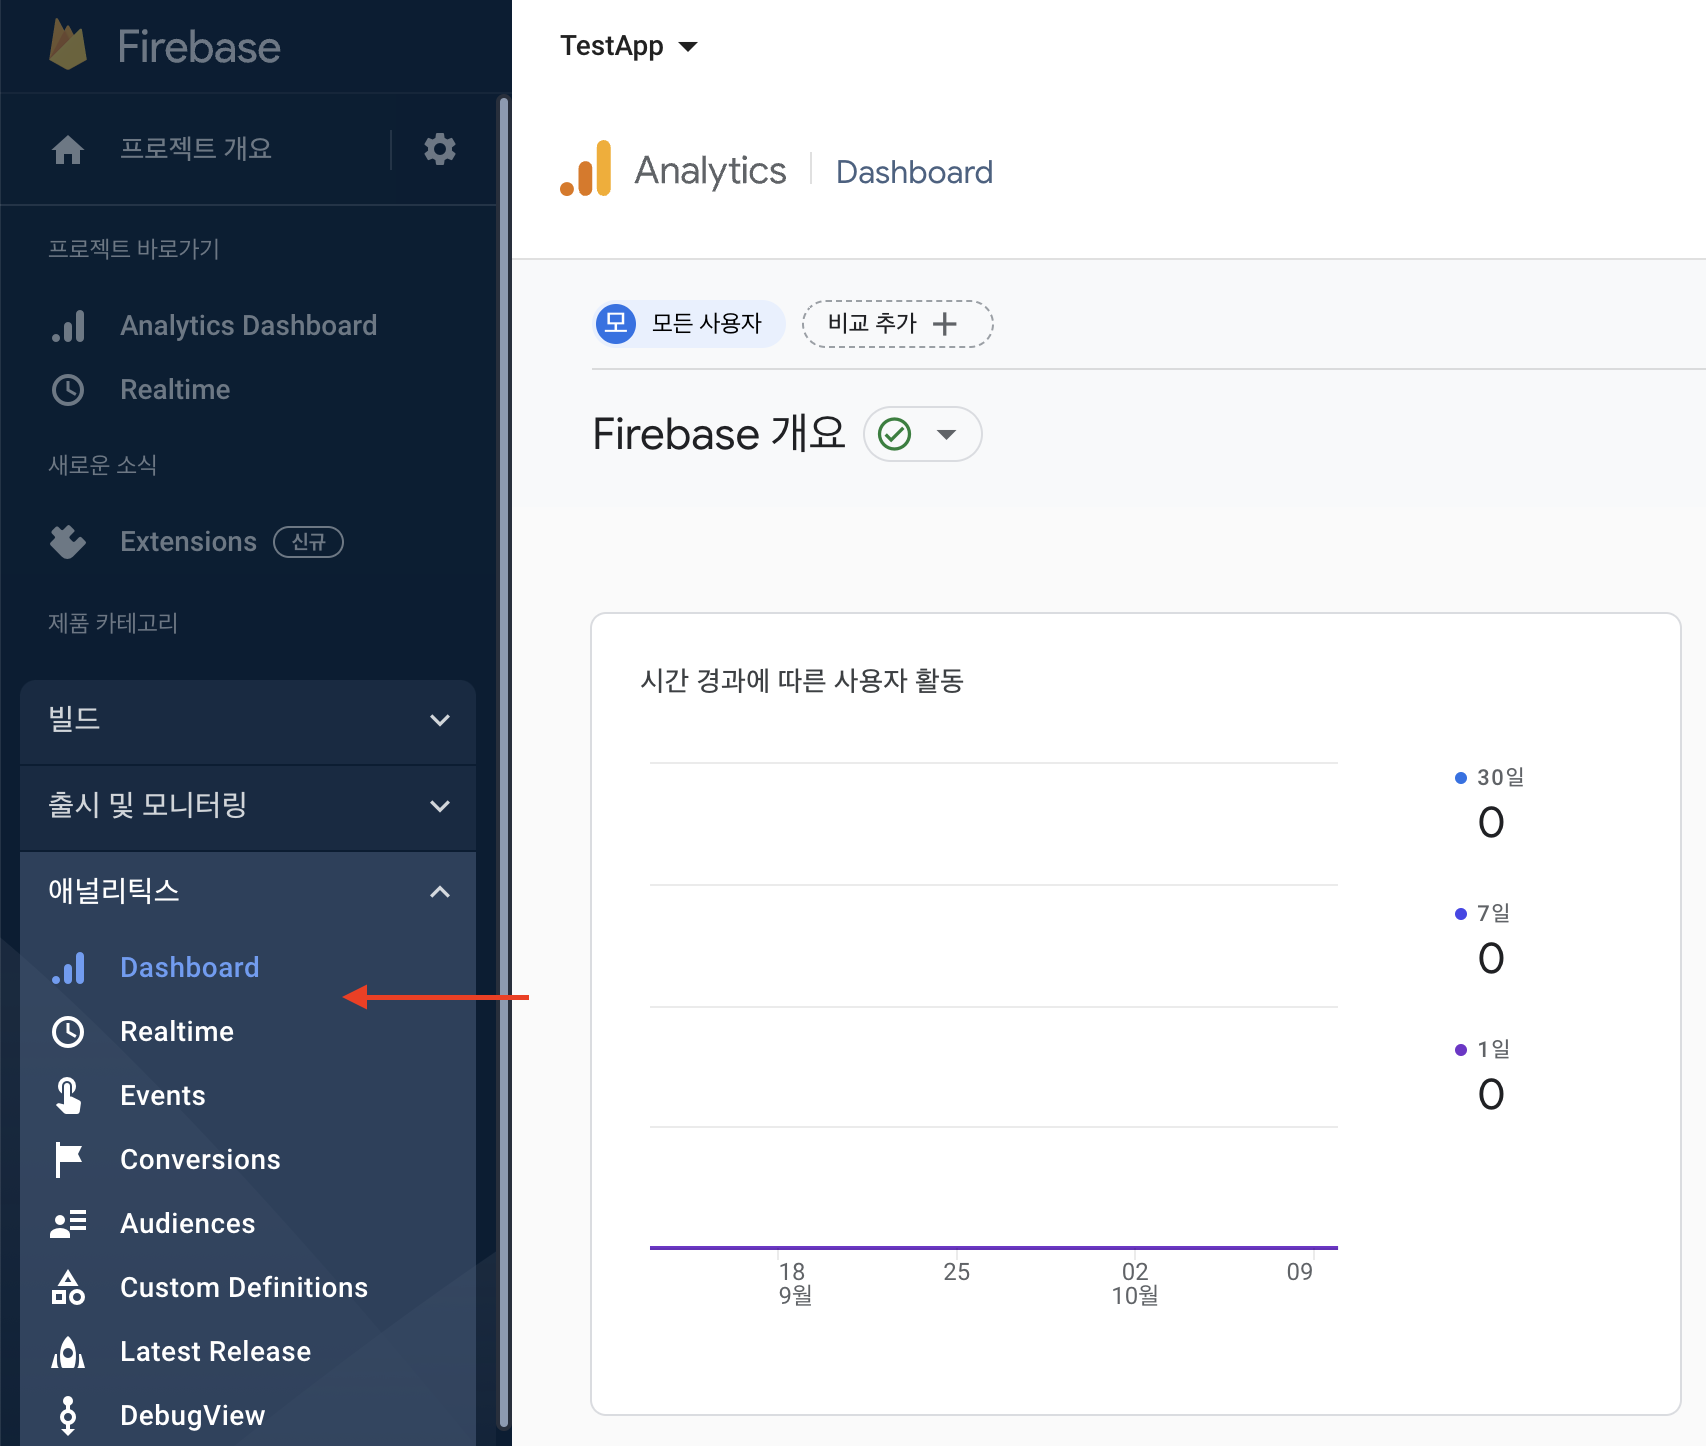Screen dimensions: 1706x1446
Task: Collapse the 애널리틱스 category
Action: click(248, 891)
